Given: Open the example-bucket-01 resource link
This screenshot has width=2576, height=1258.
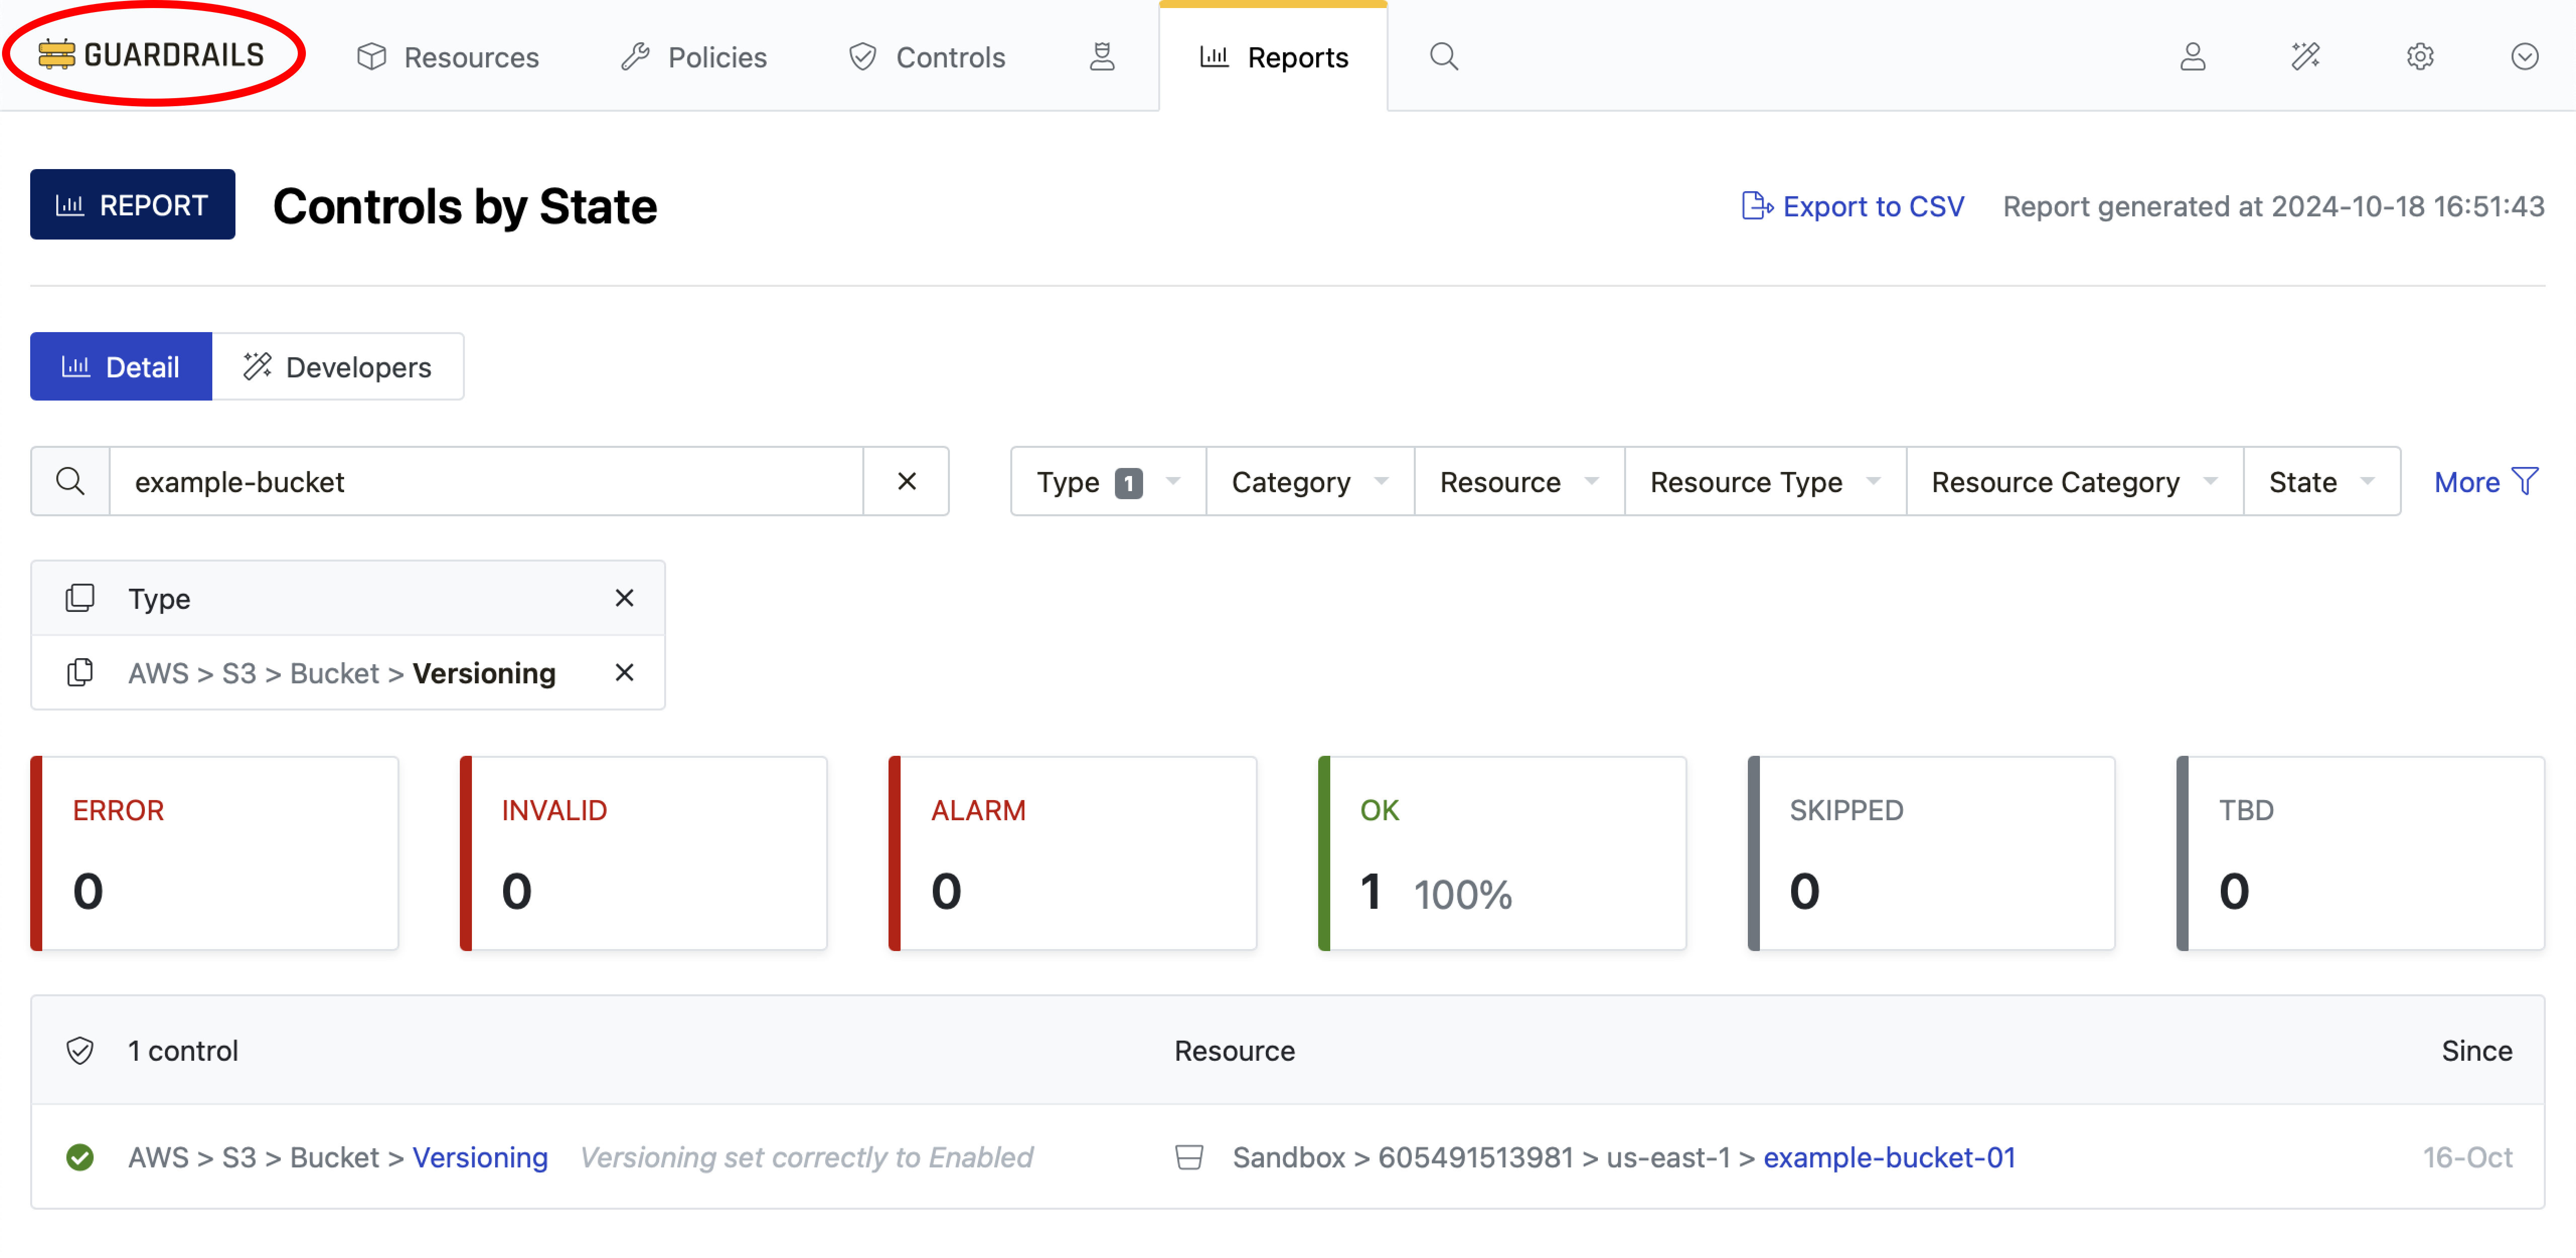Looking at the screenshot, I should tap(1889, 1157).
